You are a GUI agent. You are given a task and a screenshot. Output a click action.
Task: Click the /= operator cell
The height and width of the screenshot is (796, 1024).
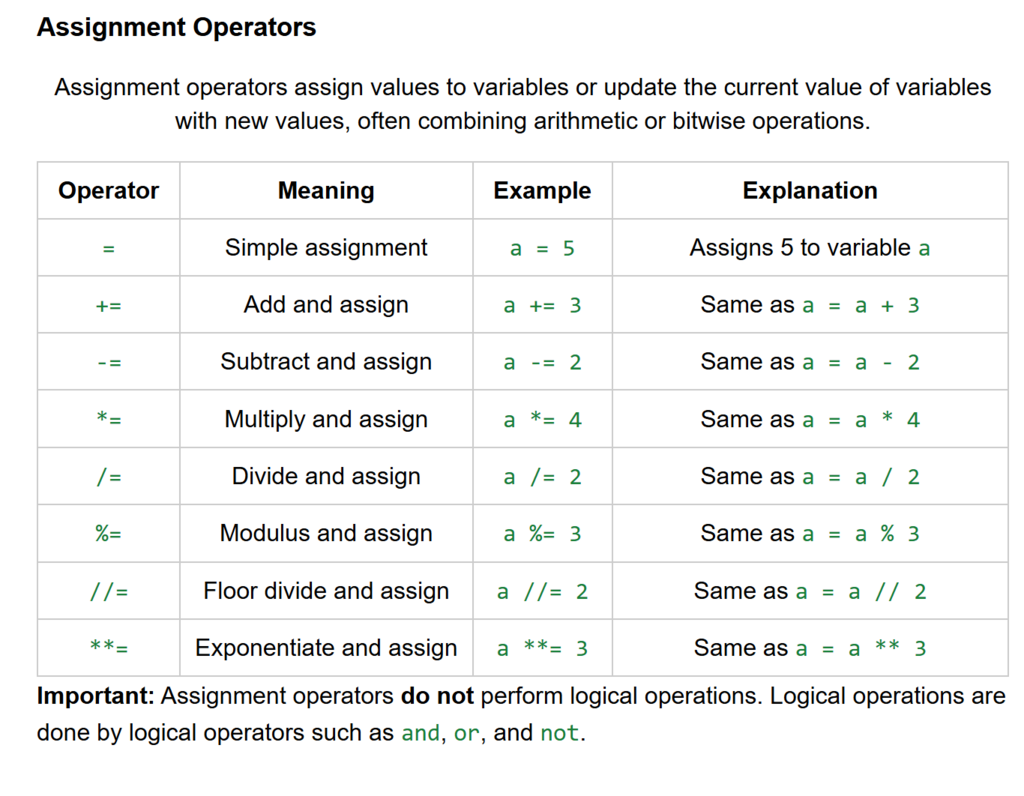coord(108,477)
